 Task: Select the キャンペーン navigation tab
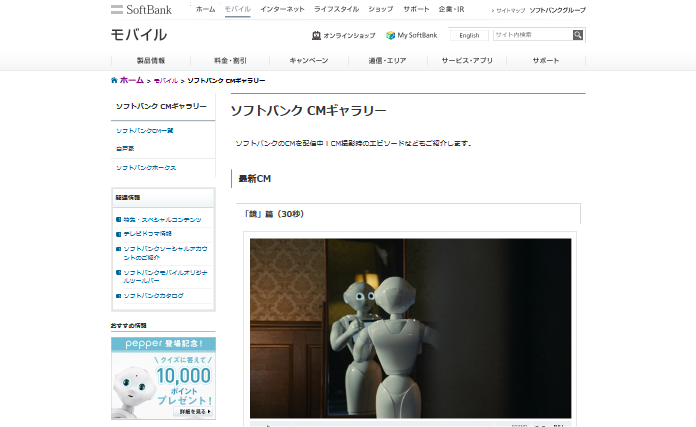[309, 60]
